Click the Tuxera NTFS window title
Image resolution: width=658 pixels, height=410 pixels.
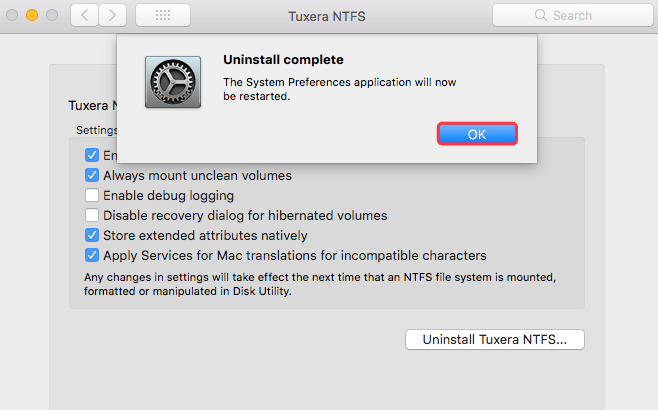[x=327, y=16]
